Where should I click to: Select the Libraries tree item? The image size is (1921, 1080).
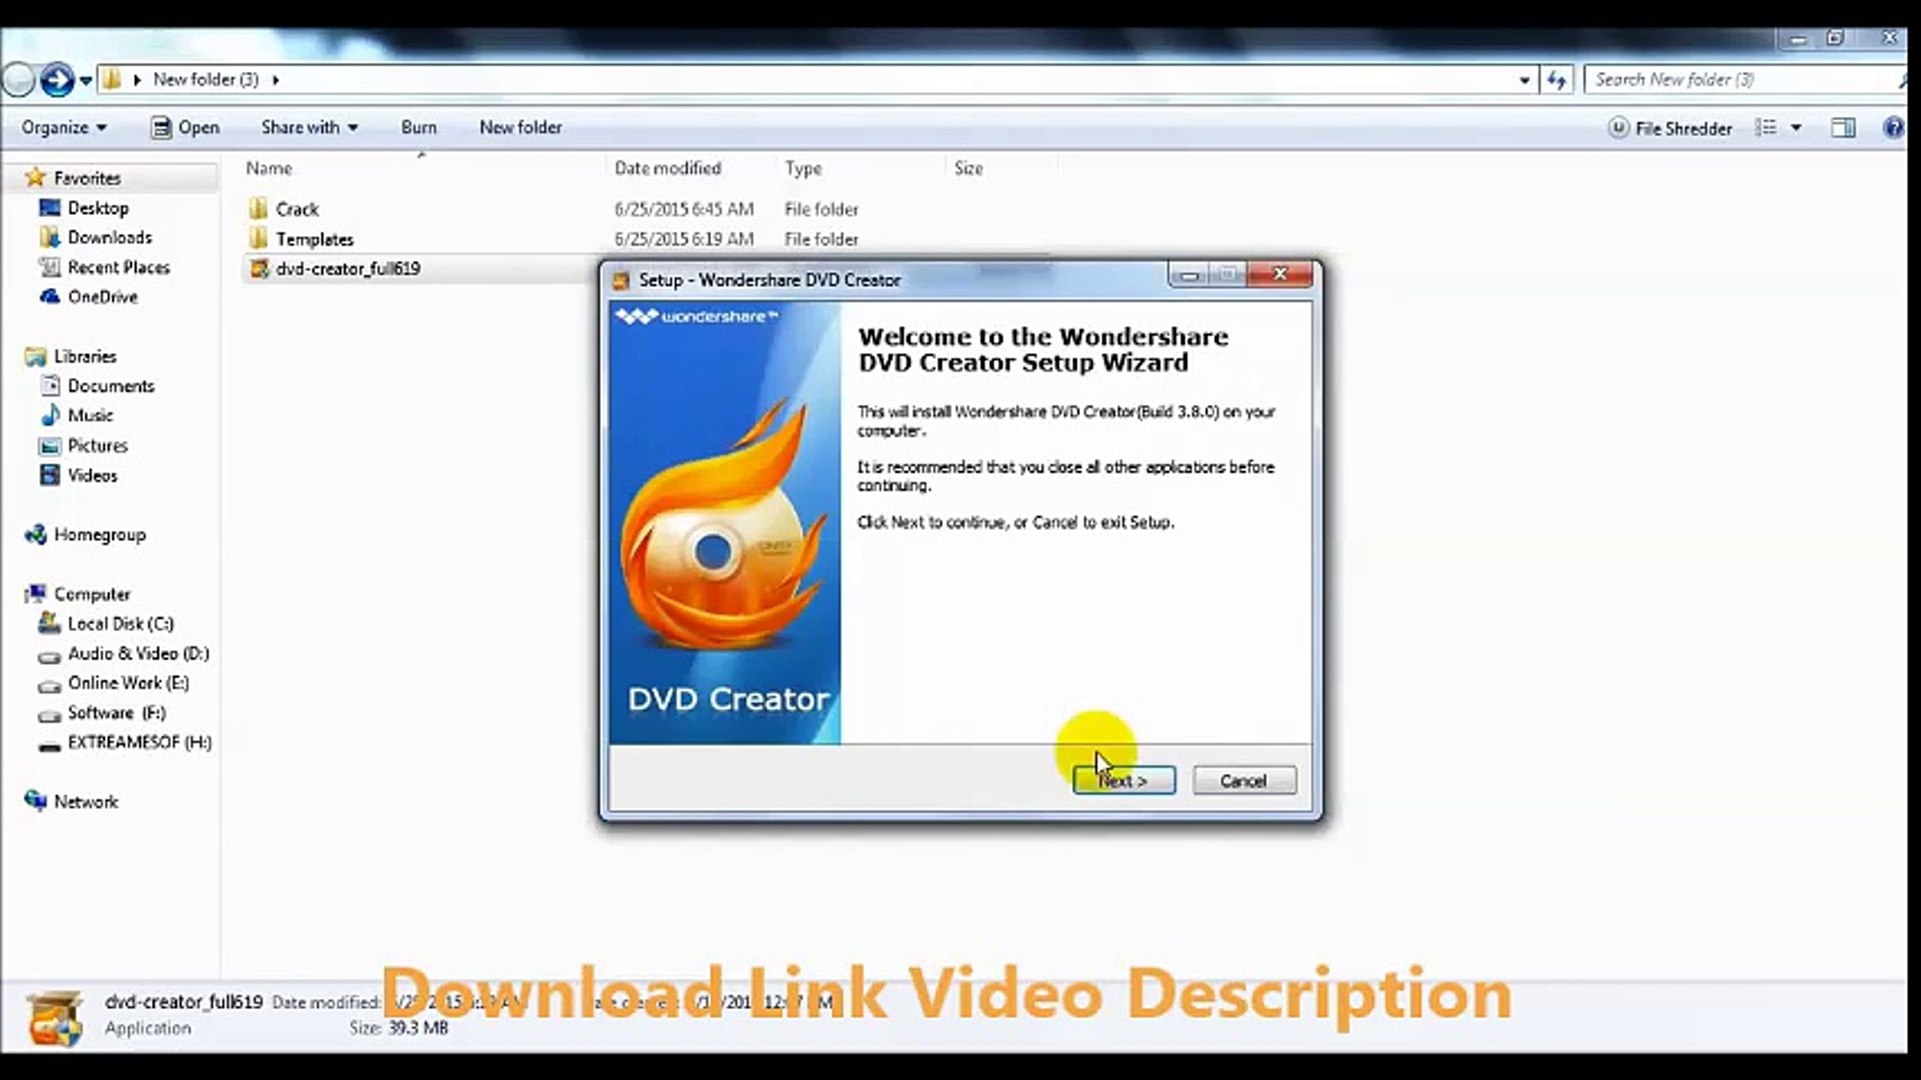pyautogui.click(x=82, y=355)
